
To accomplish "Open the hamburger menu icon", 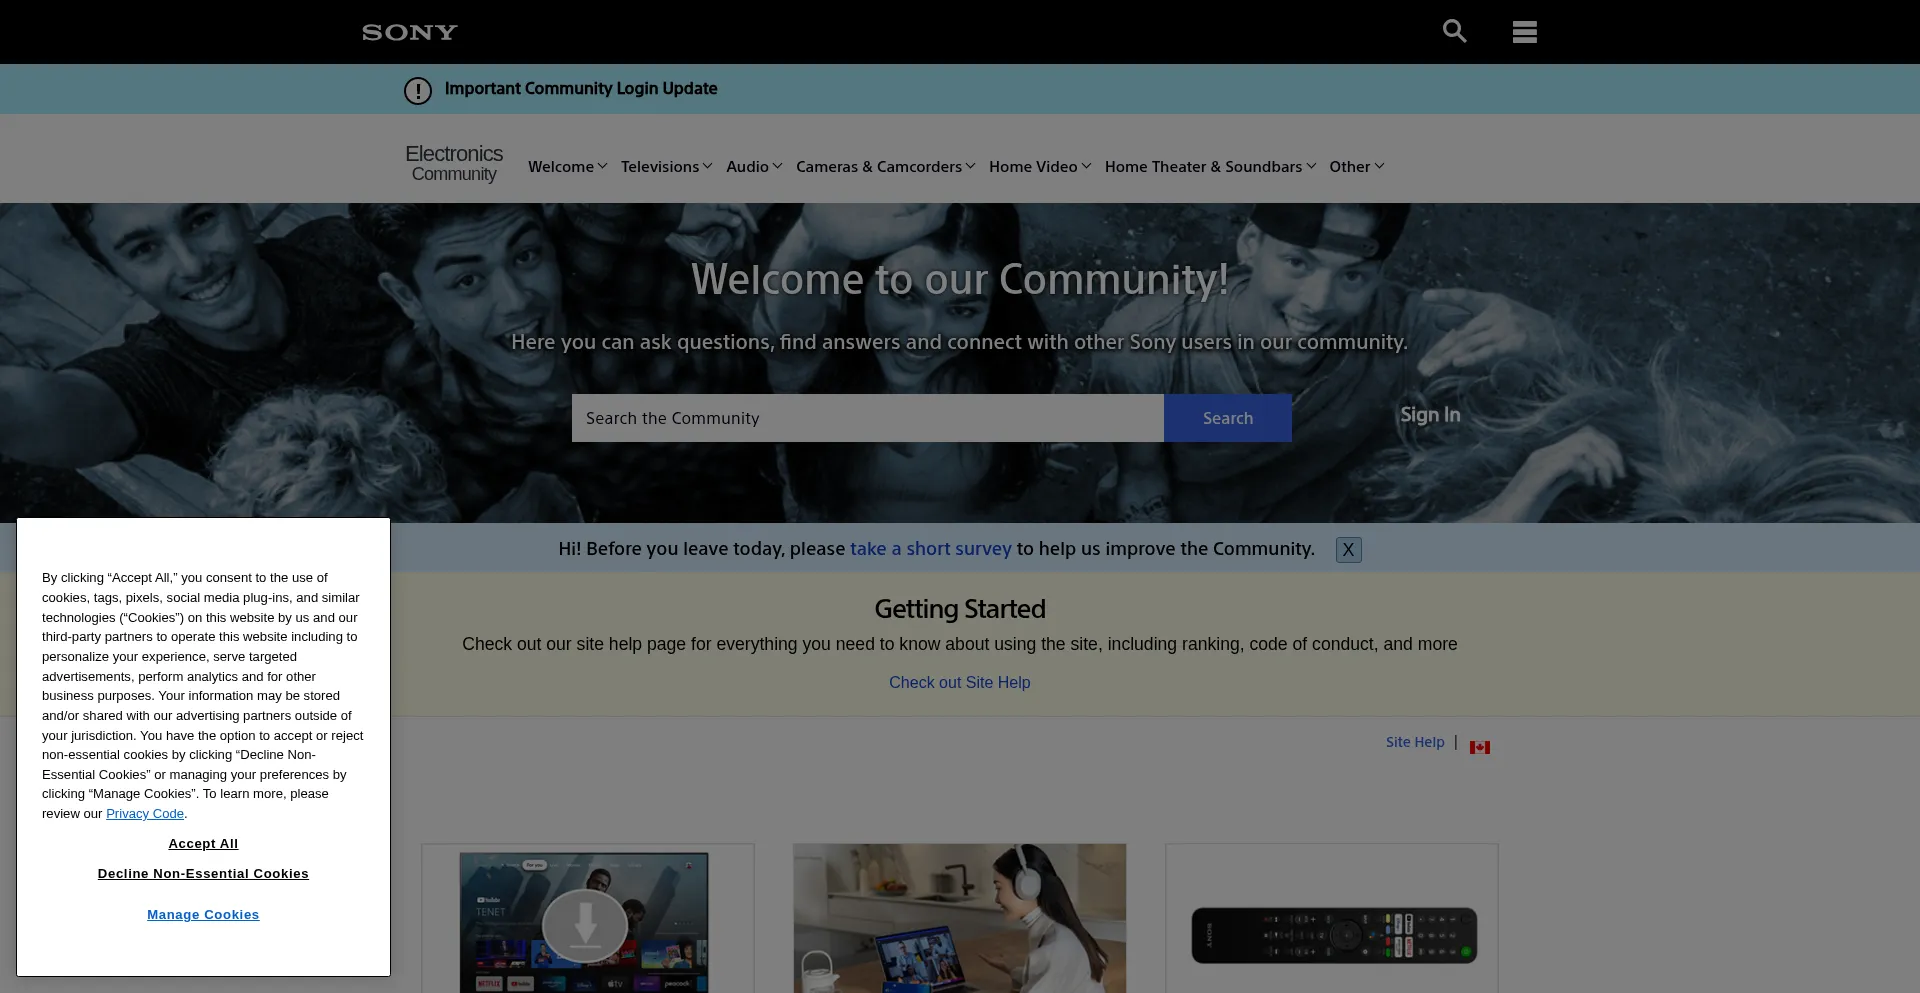I will click(x=1524, y=32).
